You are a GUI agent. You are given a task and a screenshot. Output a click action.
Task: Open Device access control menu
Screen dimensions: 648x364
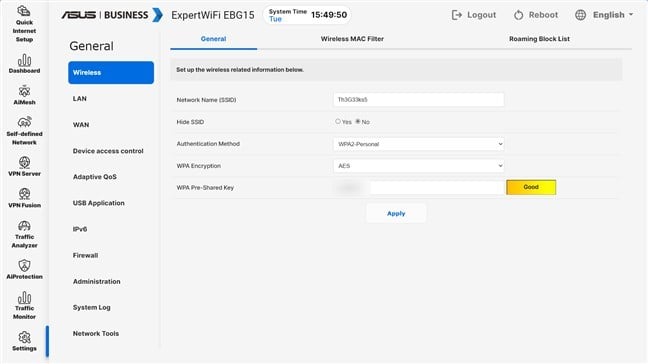coord(108,151)
